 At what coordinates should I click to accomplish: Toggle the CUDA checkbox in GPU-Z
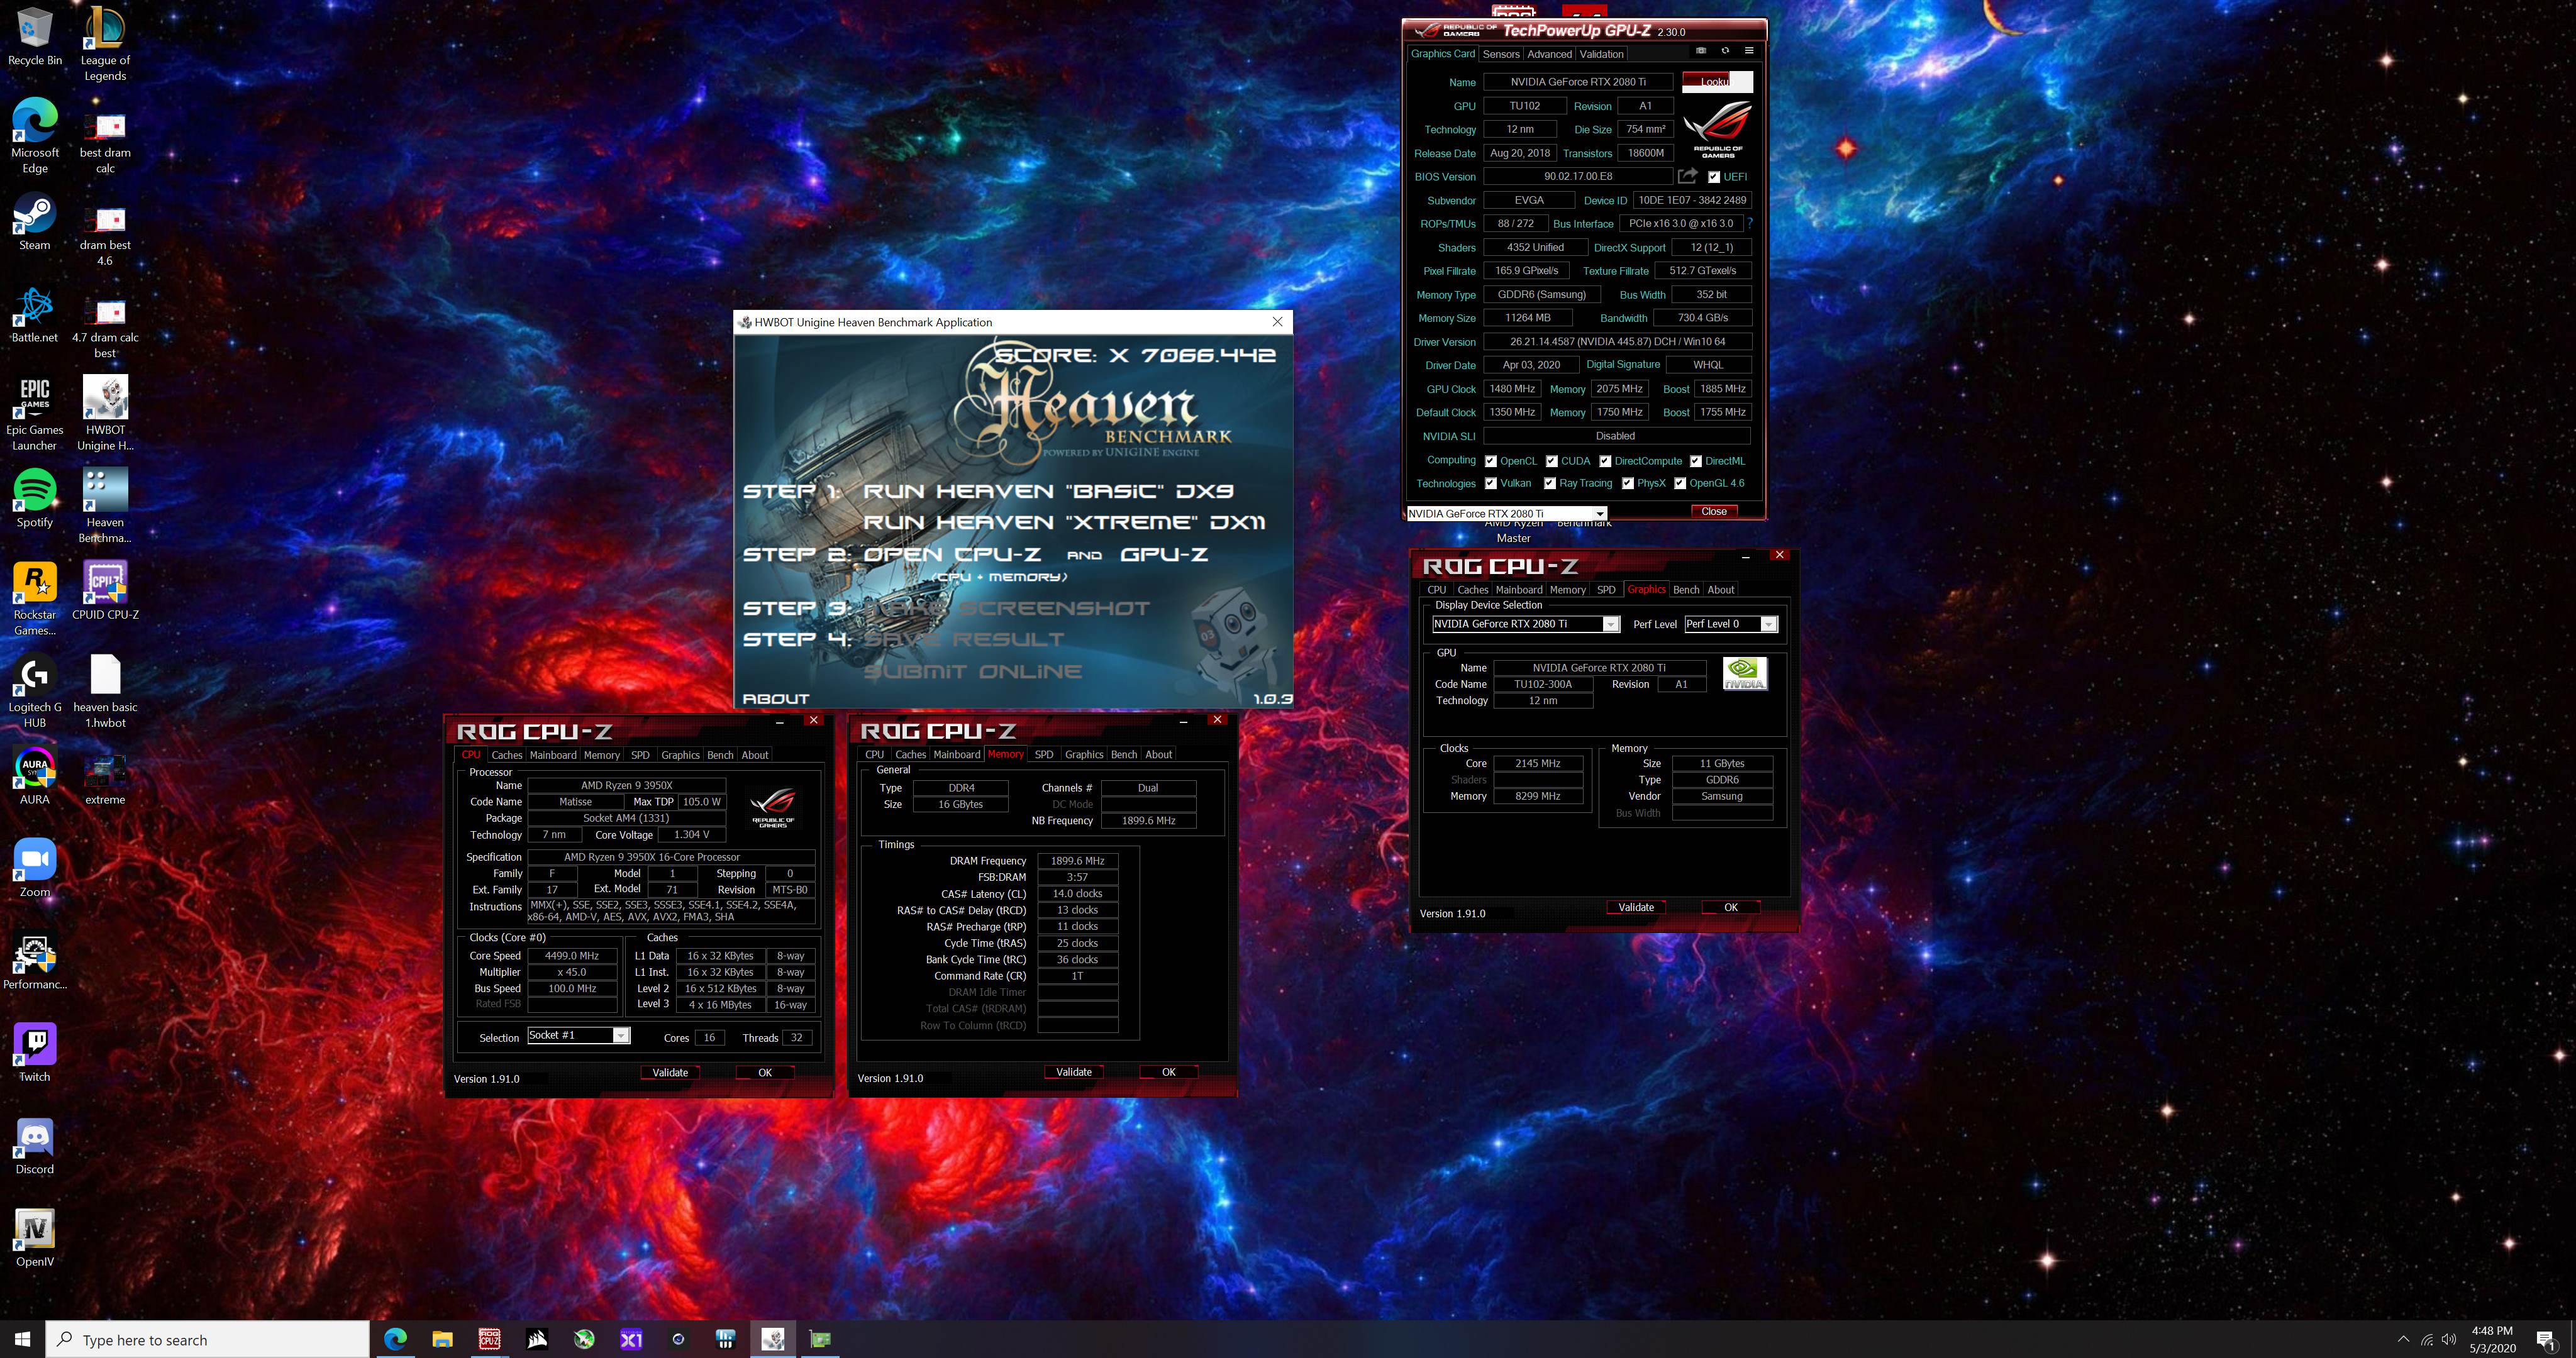pos(1552,461)
